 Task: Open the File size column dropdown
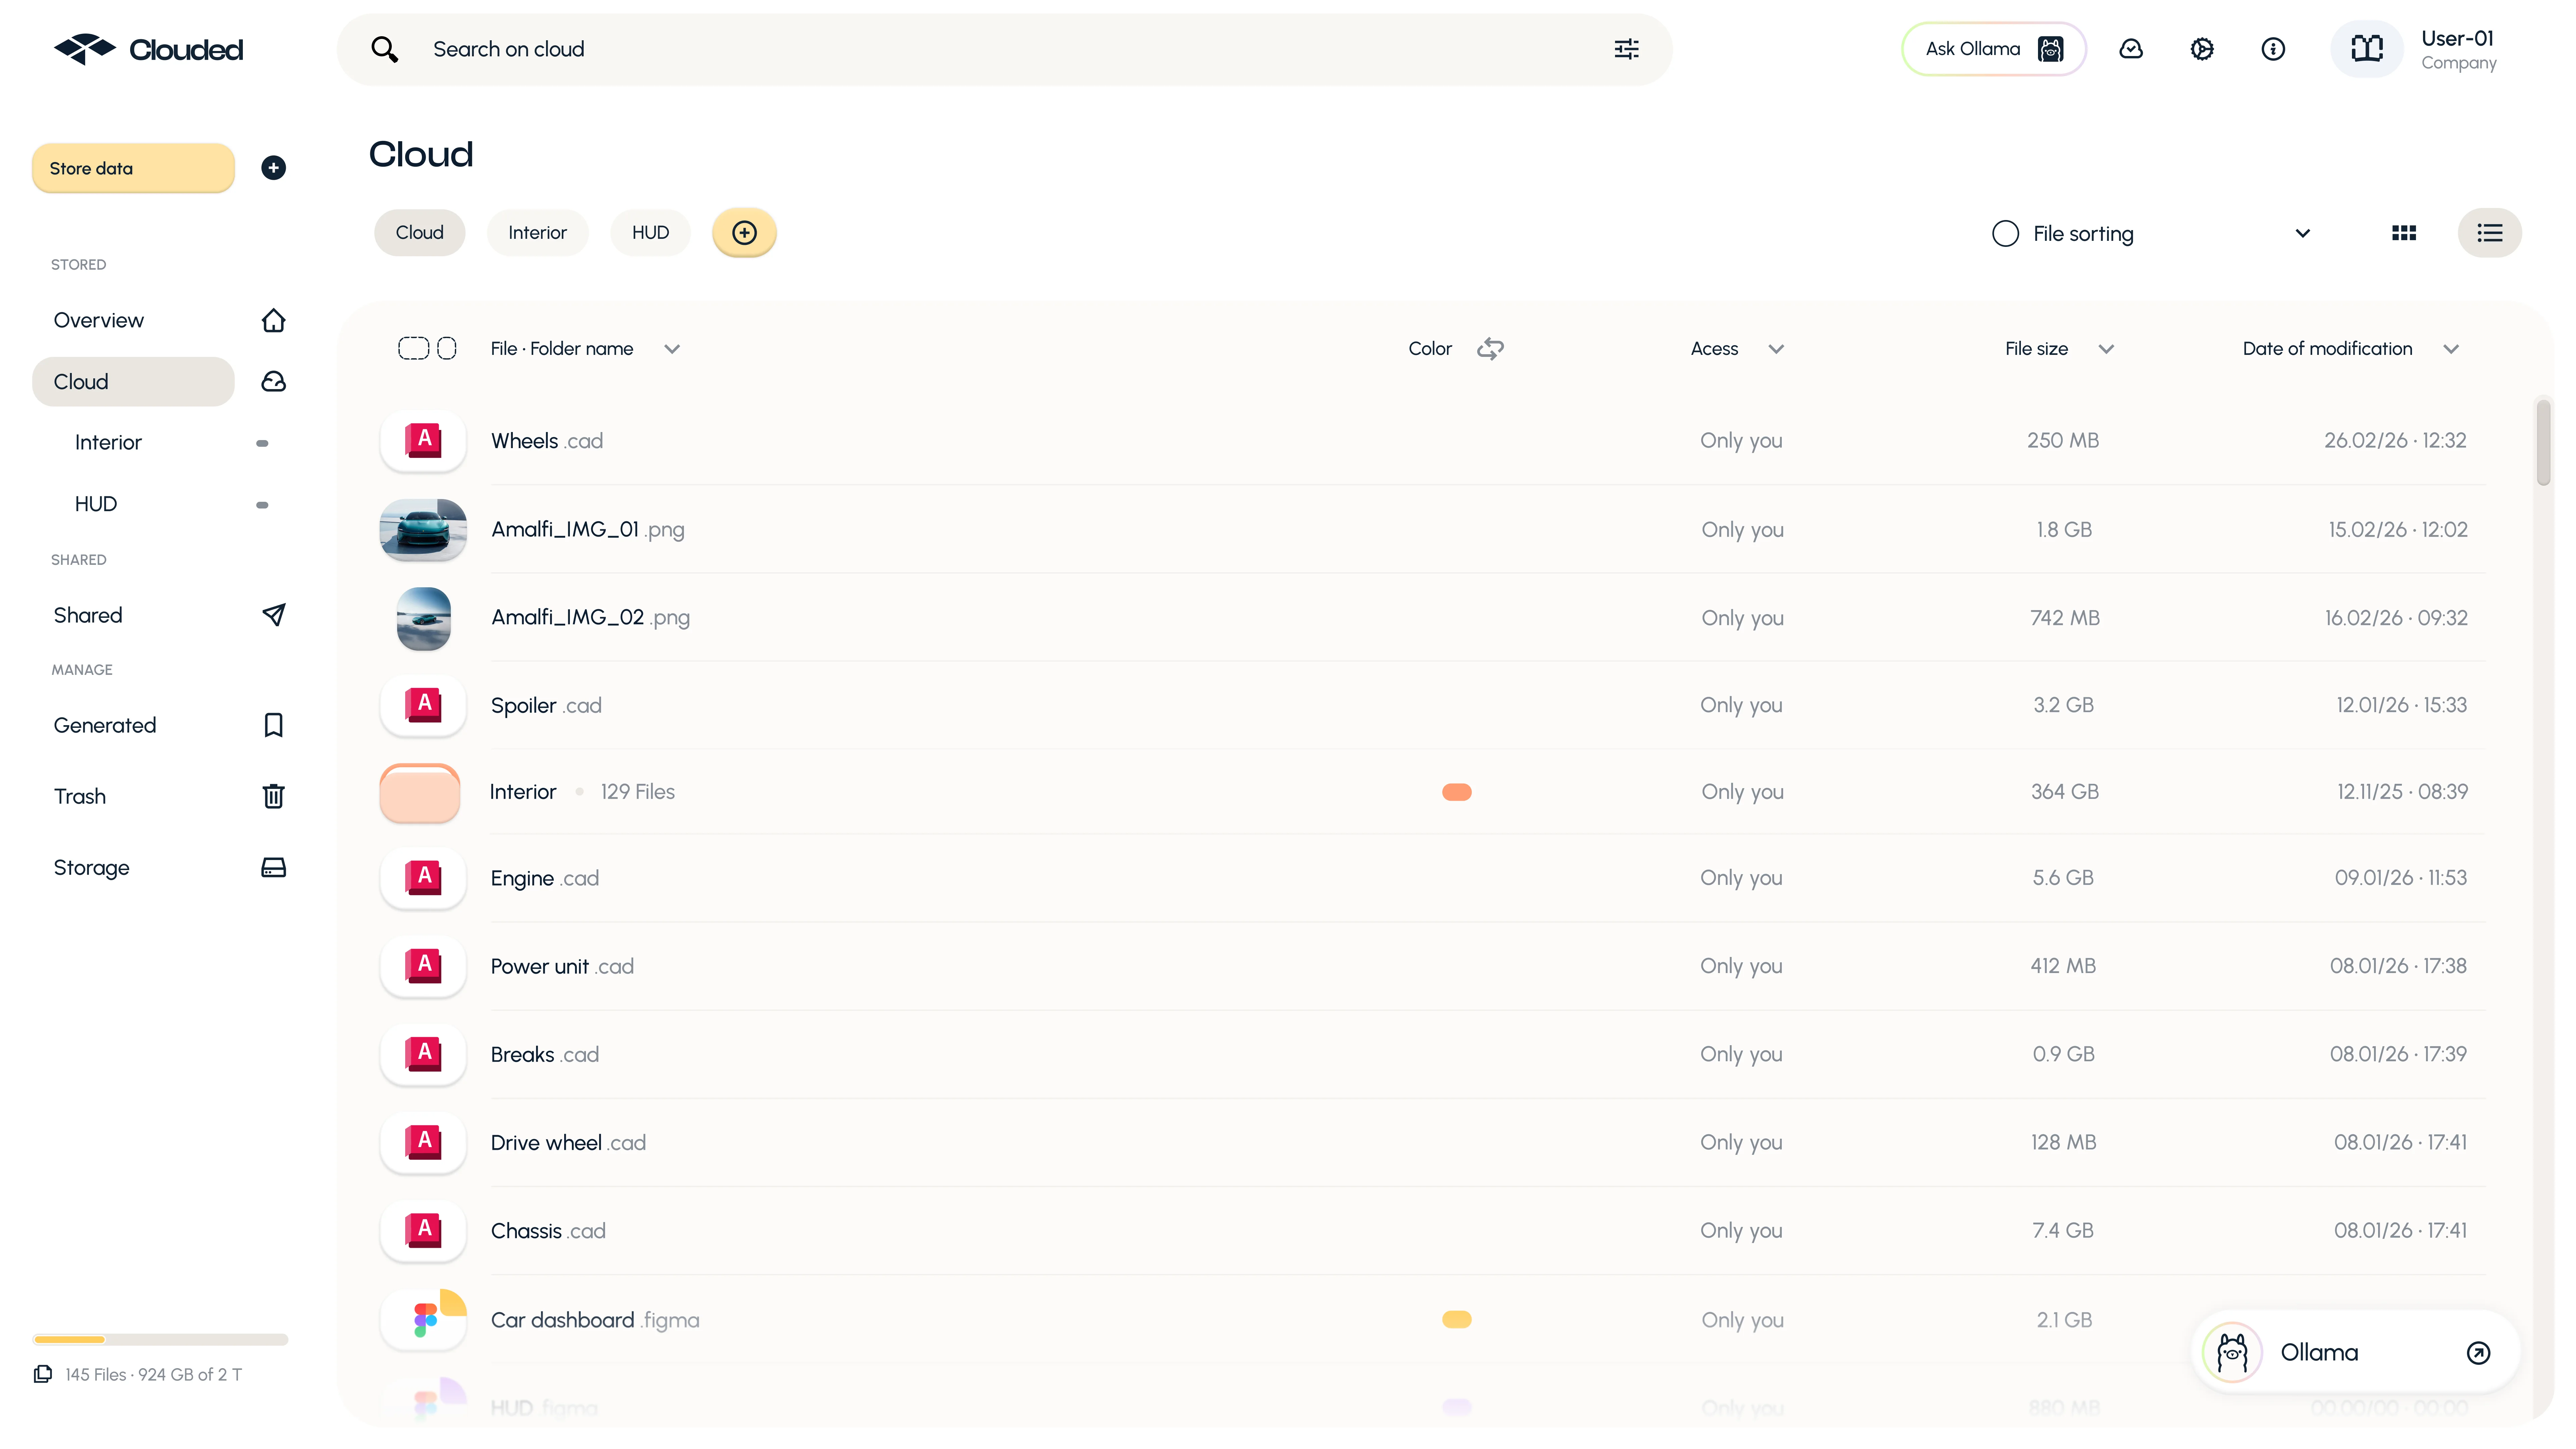click(2106, 349)
